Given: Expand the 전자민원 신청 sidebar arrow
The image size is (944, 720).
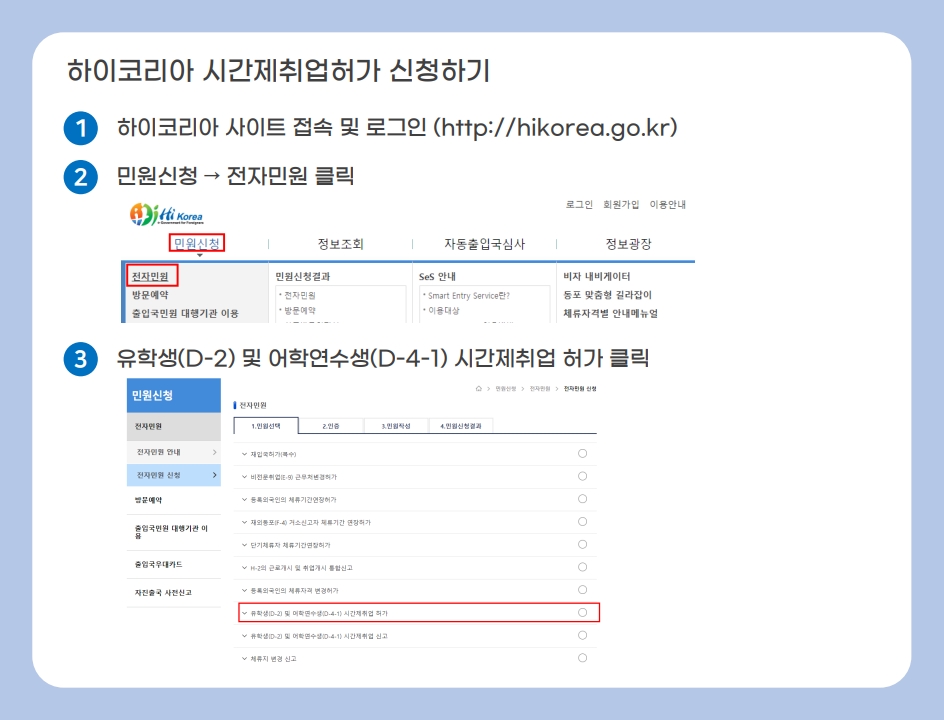Looking at the screenshot, I should click(214, 475).
